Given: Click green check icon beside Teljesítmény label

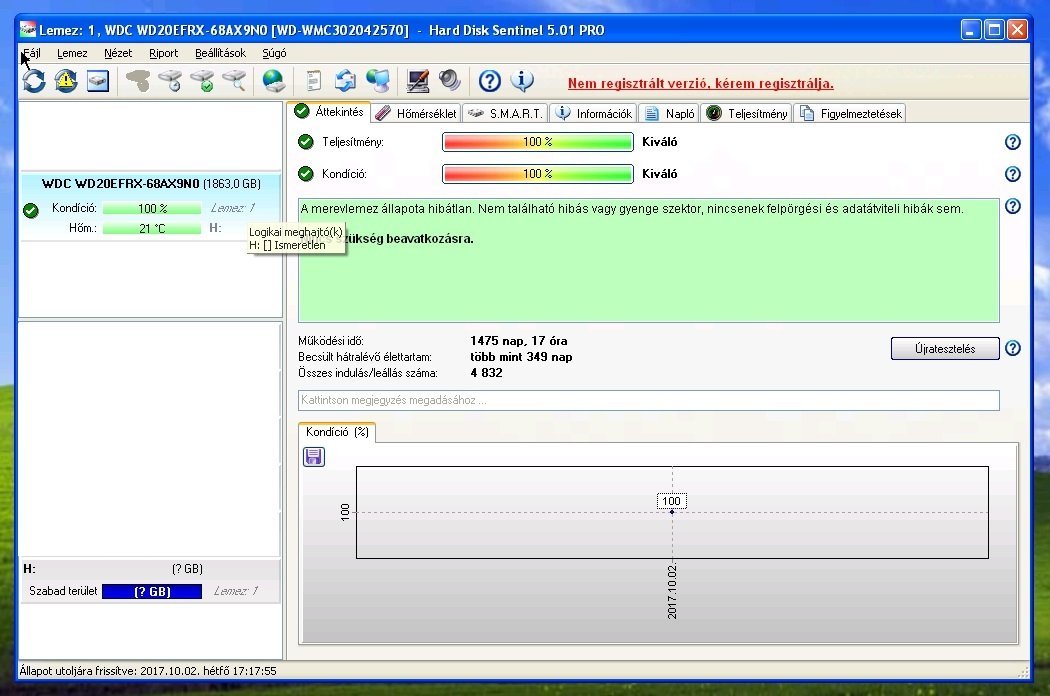Looking at the screenshot, I should click(x=305, y=142).
